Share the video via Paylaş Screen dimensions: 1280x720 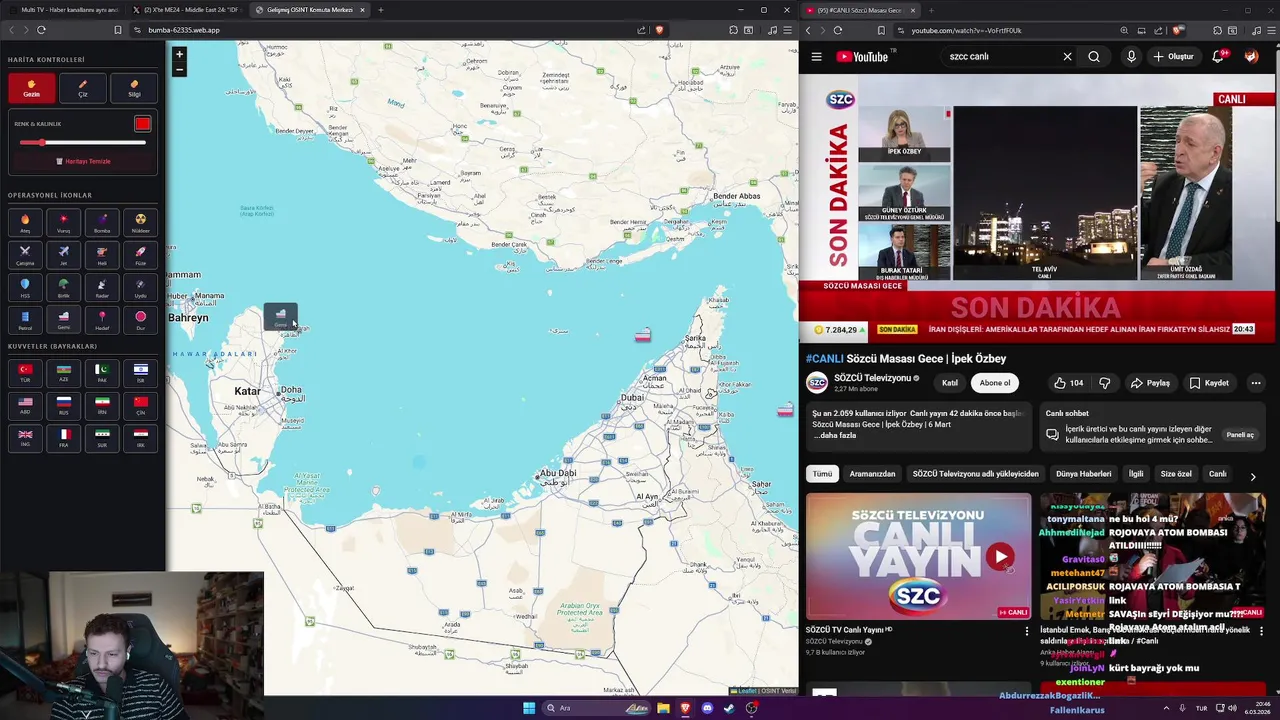click(x=1150, y=383)
